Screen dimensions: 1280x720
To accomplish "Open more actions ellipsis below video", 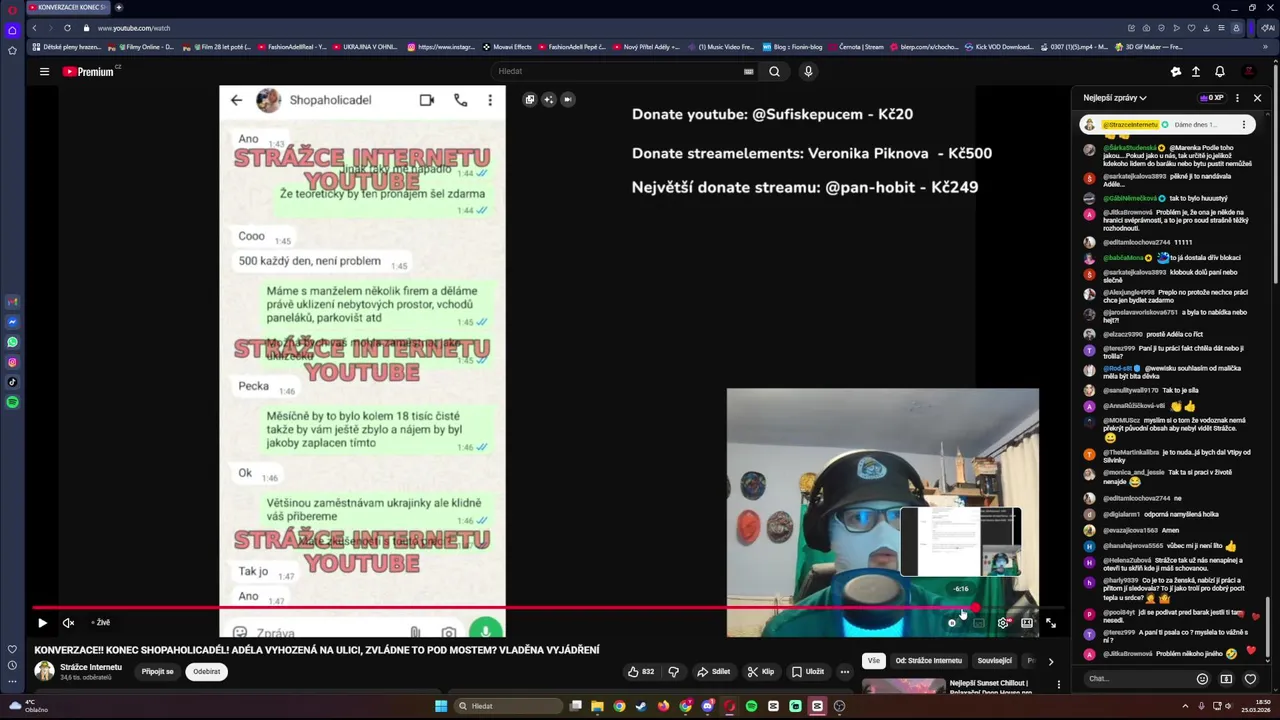I will (845, 672).
